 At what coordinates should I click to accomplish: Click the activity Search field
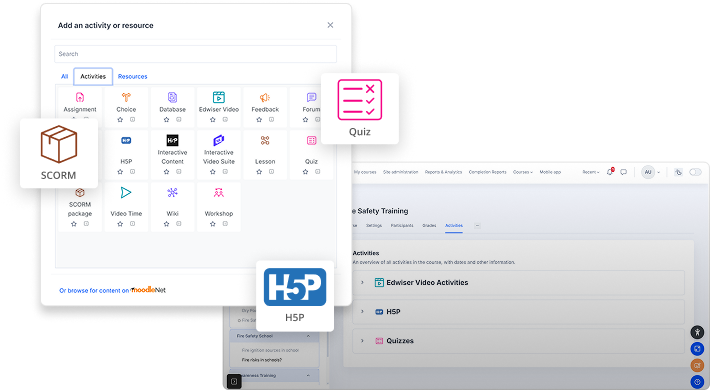click(195, 54)
